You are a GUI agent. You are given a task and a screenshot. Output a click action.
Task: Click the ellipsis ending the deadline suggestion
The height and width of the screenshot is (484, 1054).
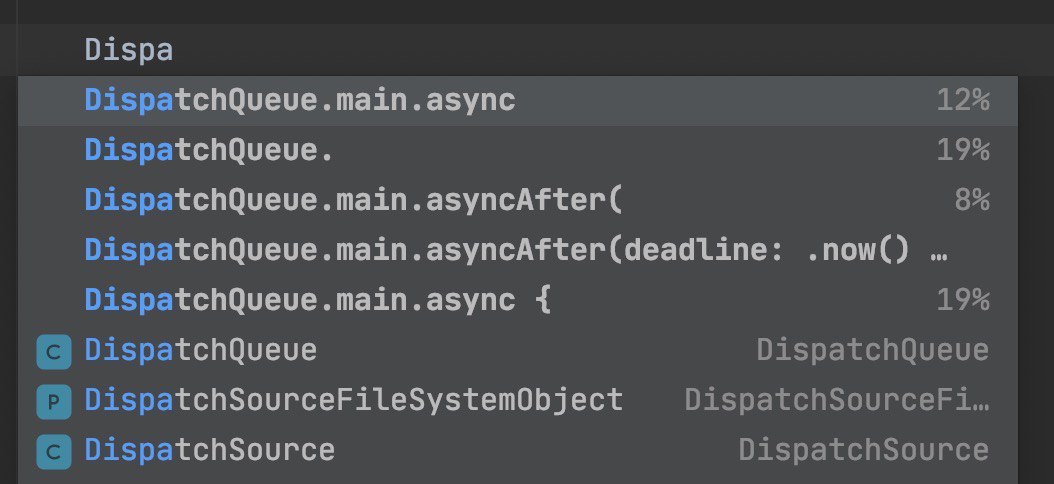[938, 252]
